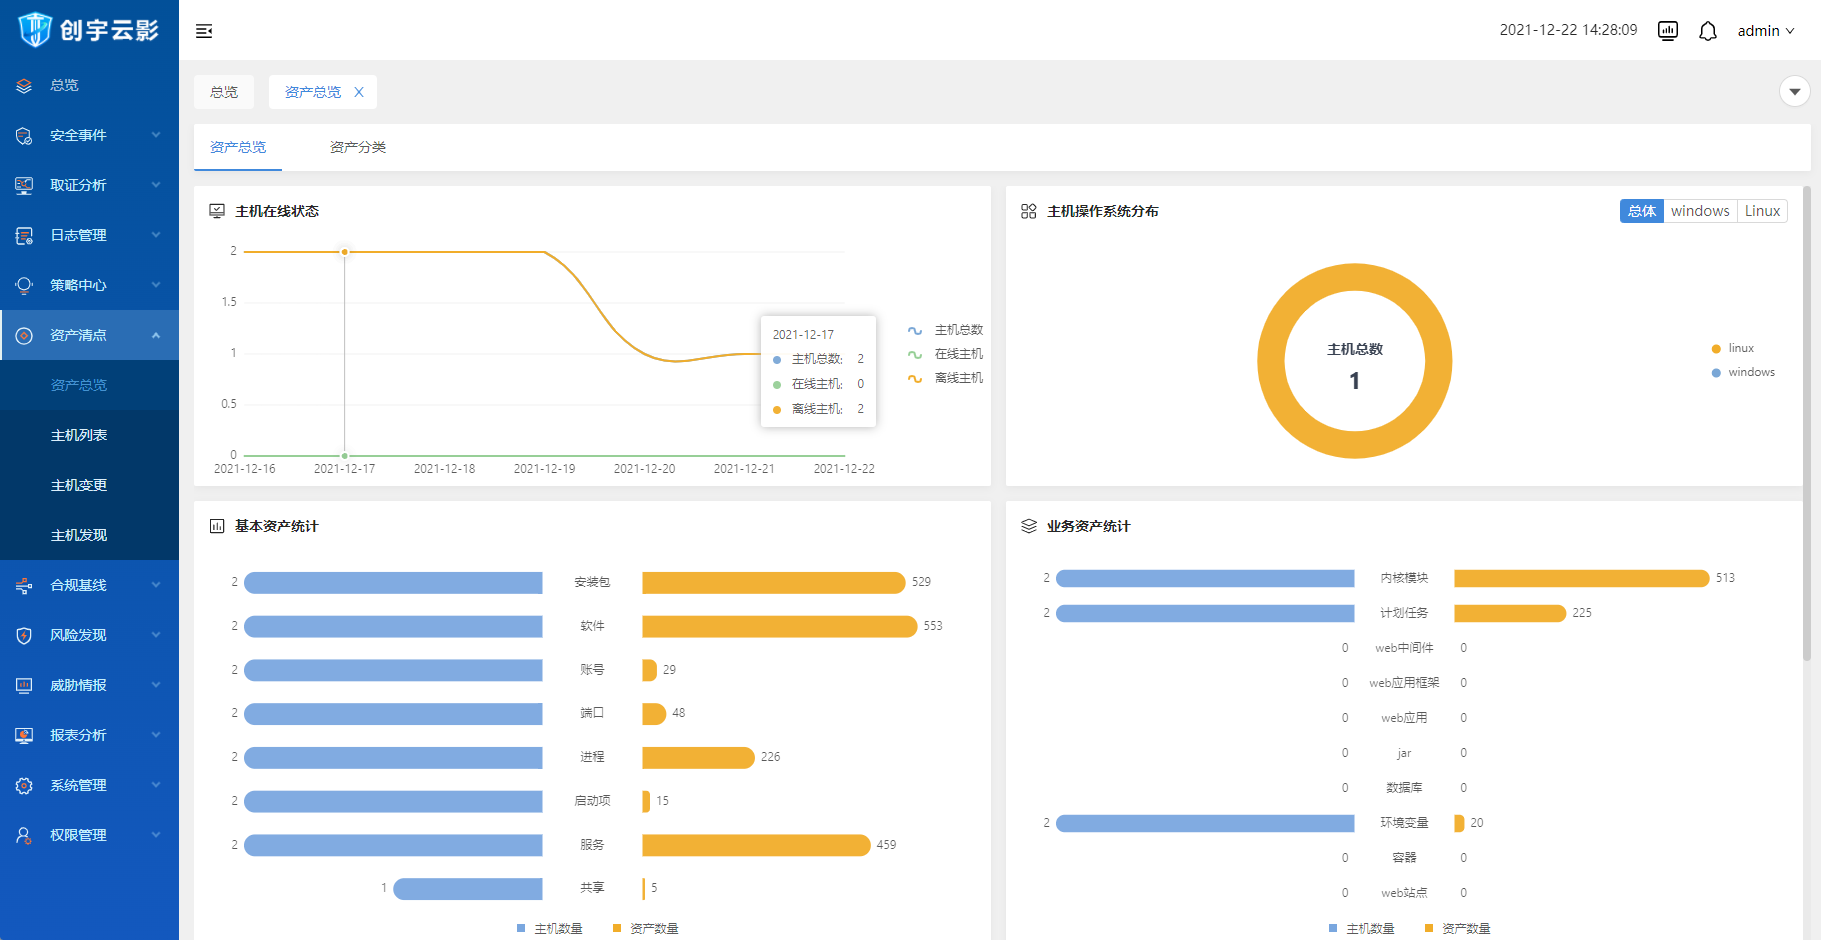Click the vertical page scrollbar
This screenshot has height=940, width=1821.
(1807, 423)
